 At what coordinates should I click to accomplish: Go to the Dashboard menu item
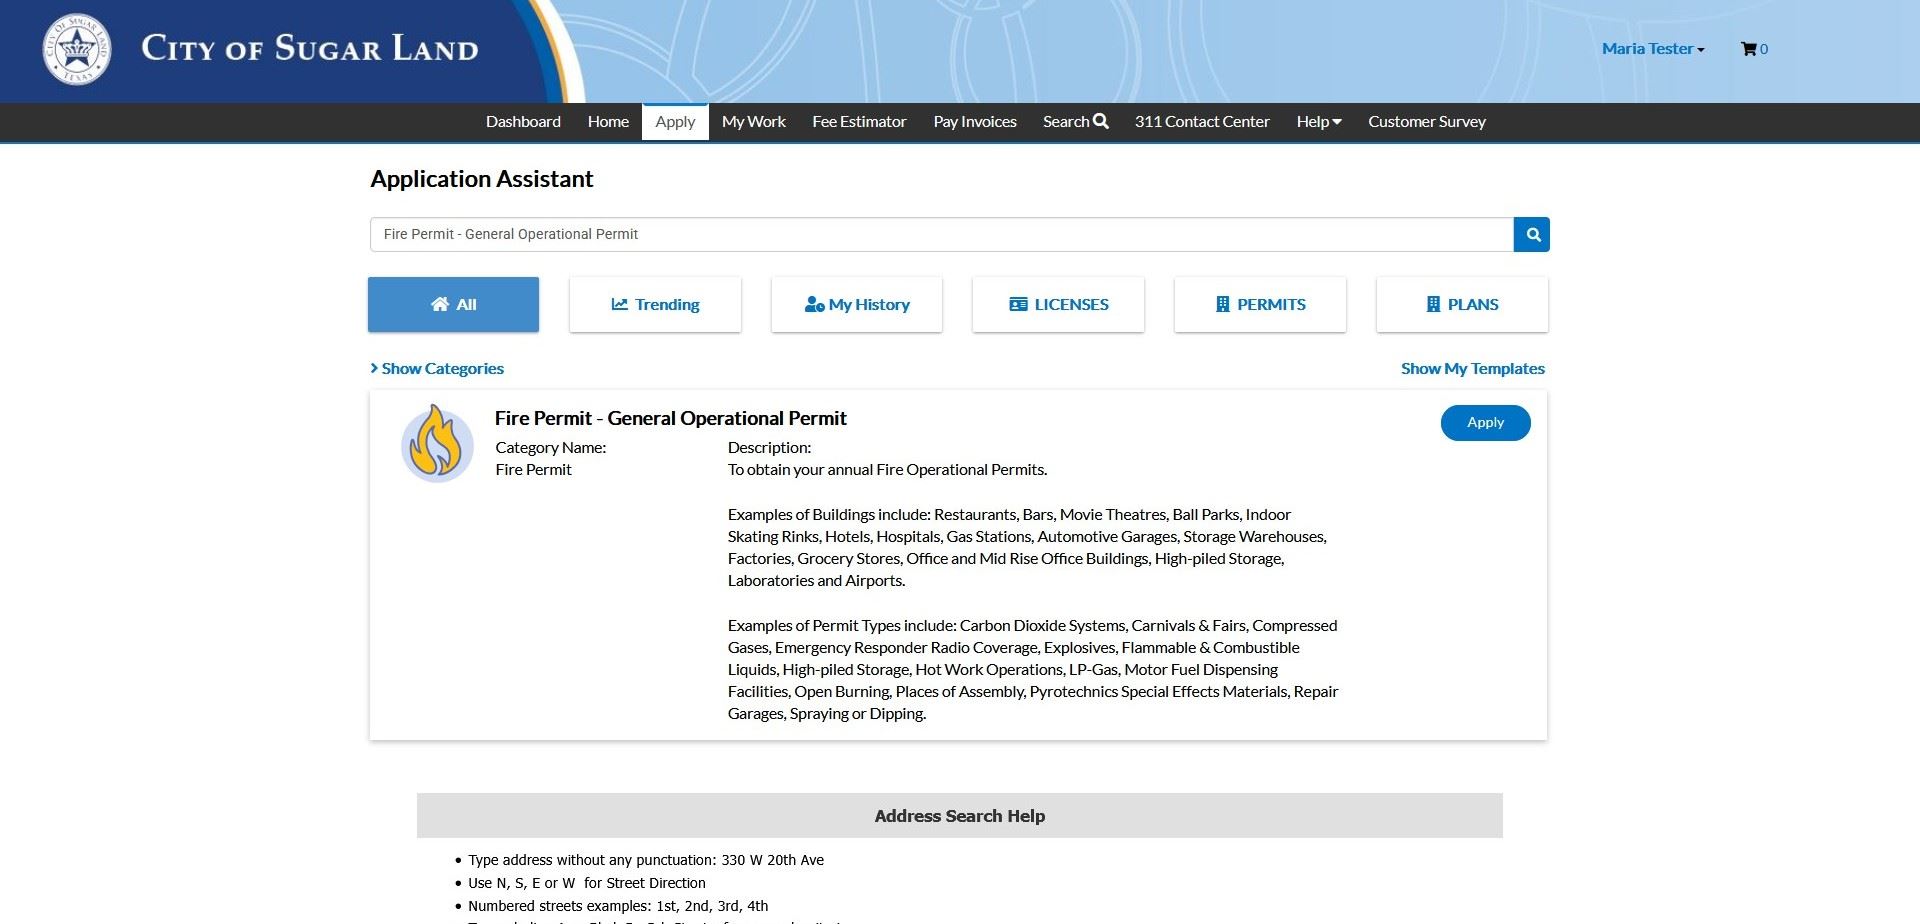[523, 122]
